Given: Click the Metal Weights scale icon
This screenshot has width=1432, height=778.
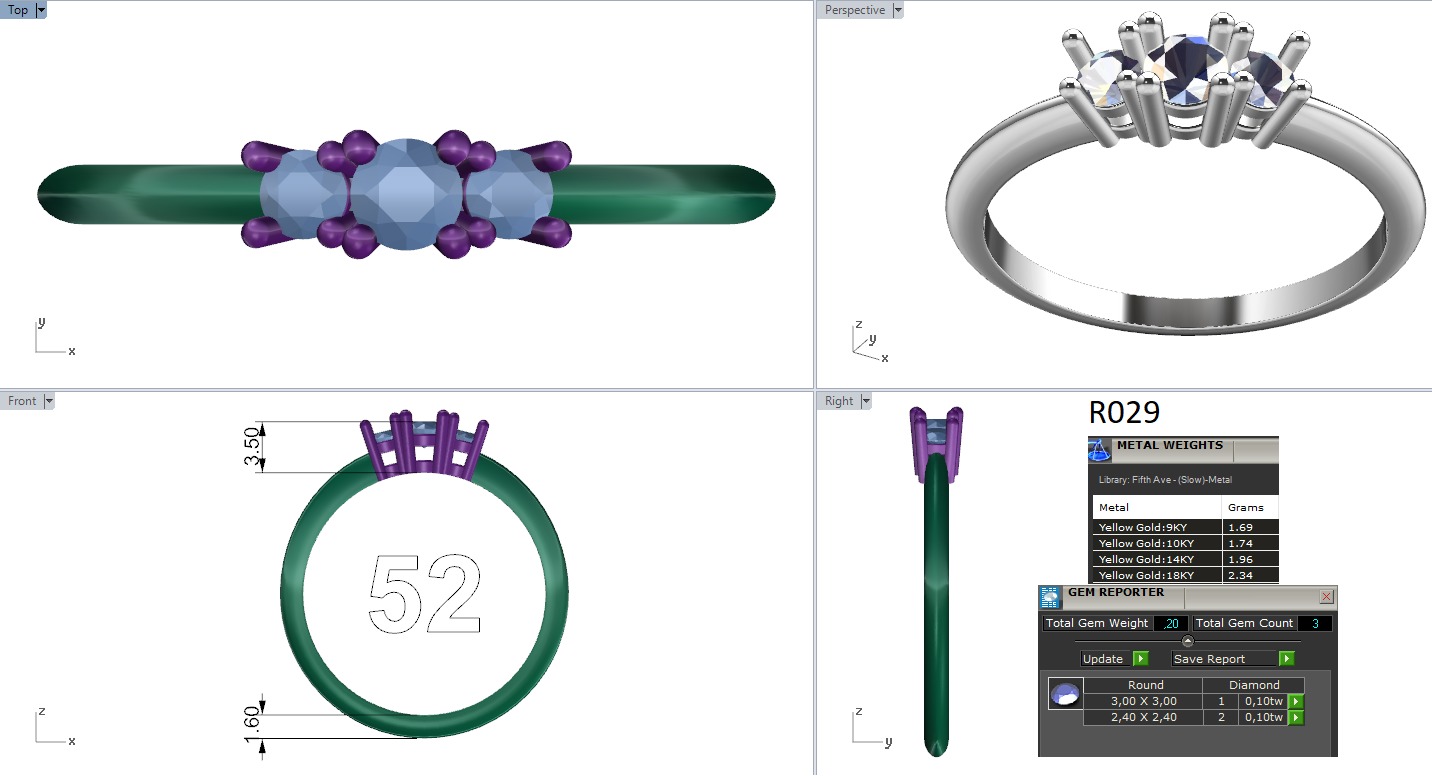Looking at the screenshot, I should (x=1099, y=450).
